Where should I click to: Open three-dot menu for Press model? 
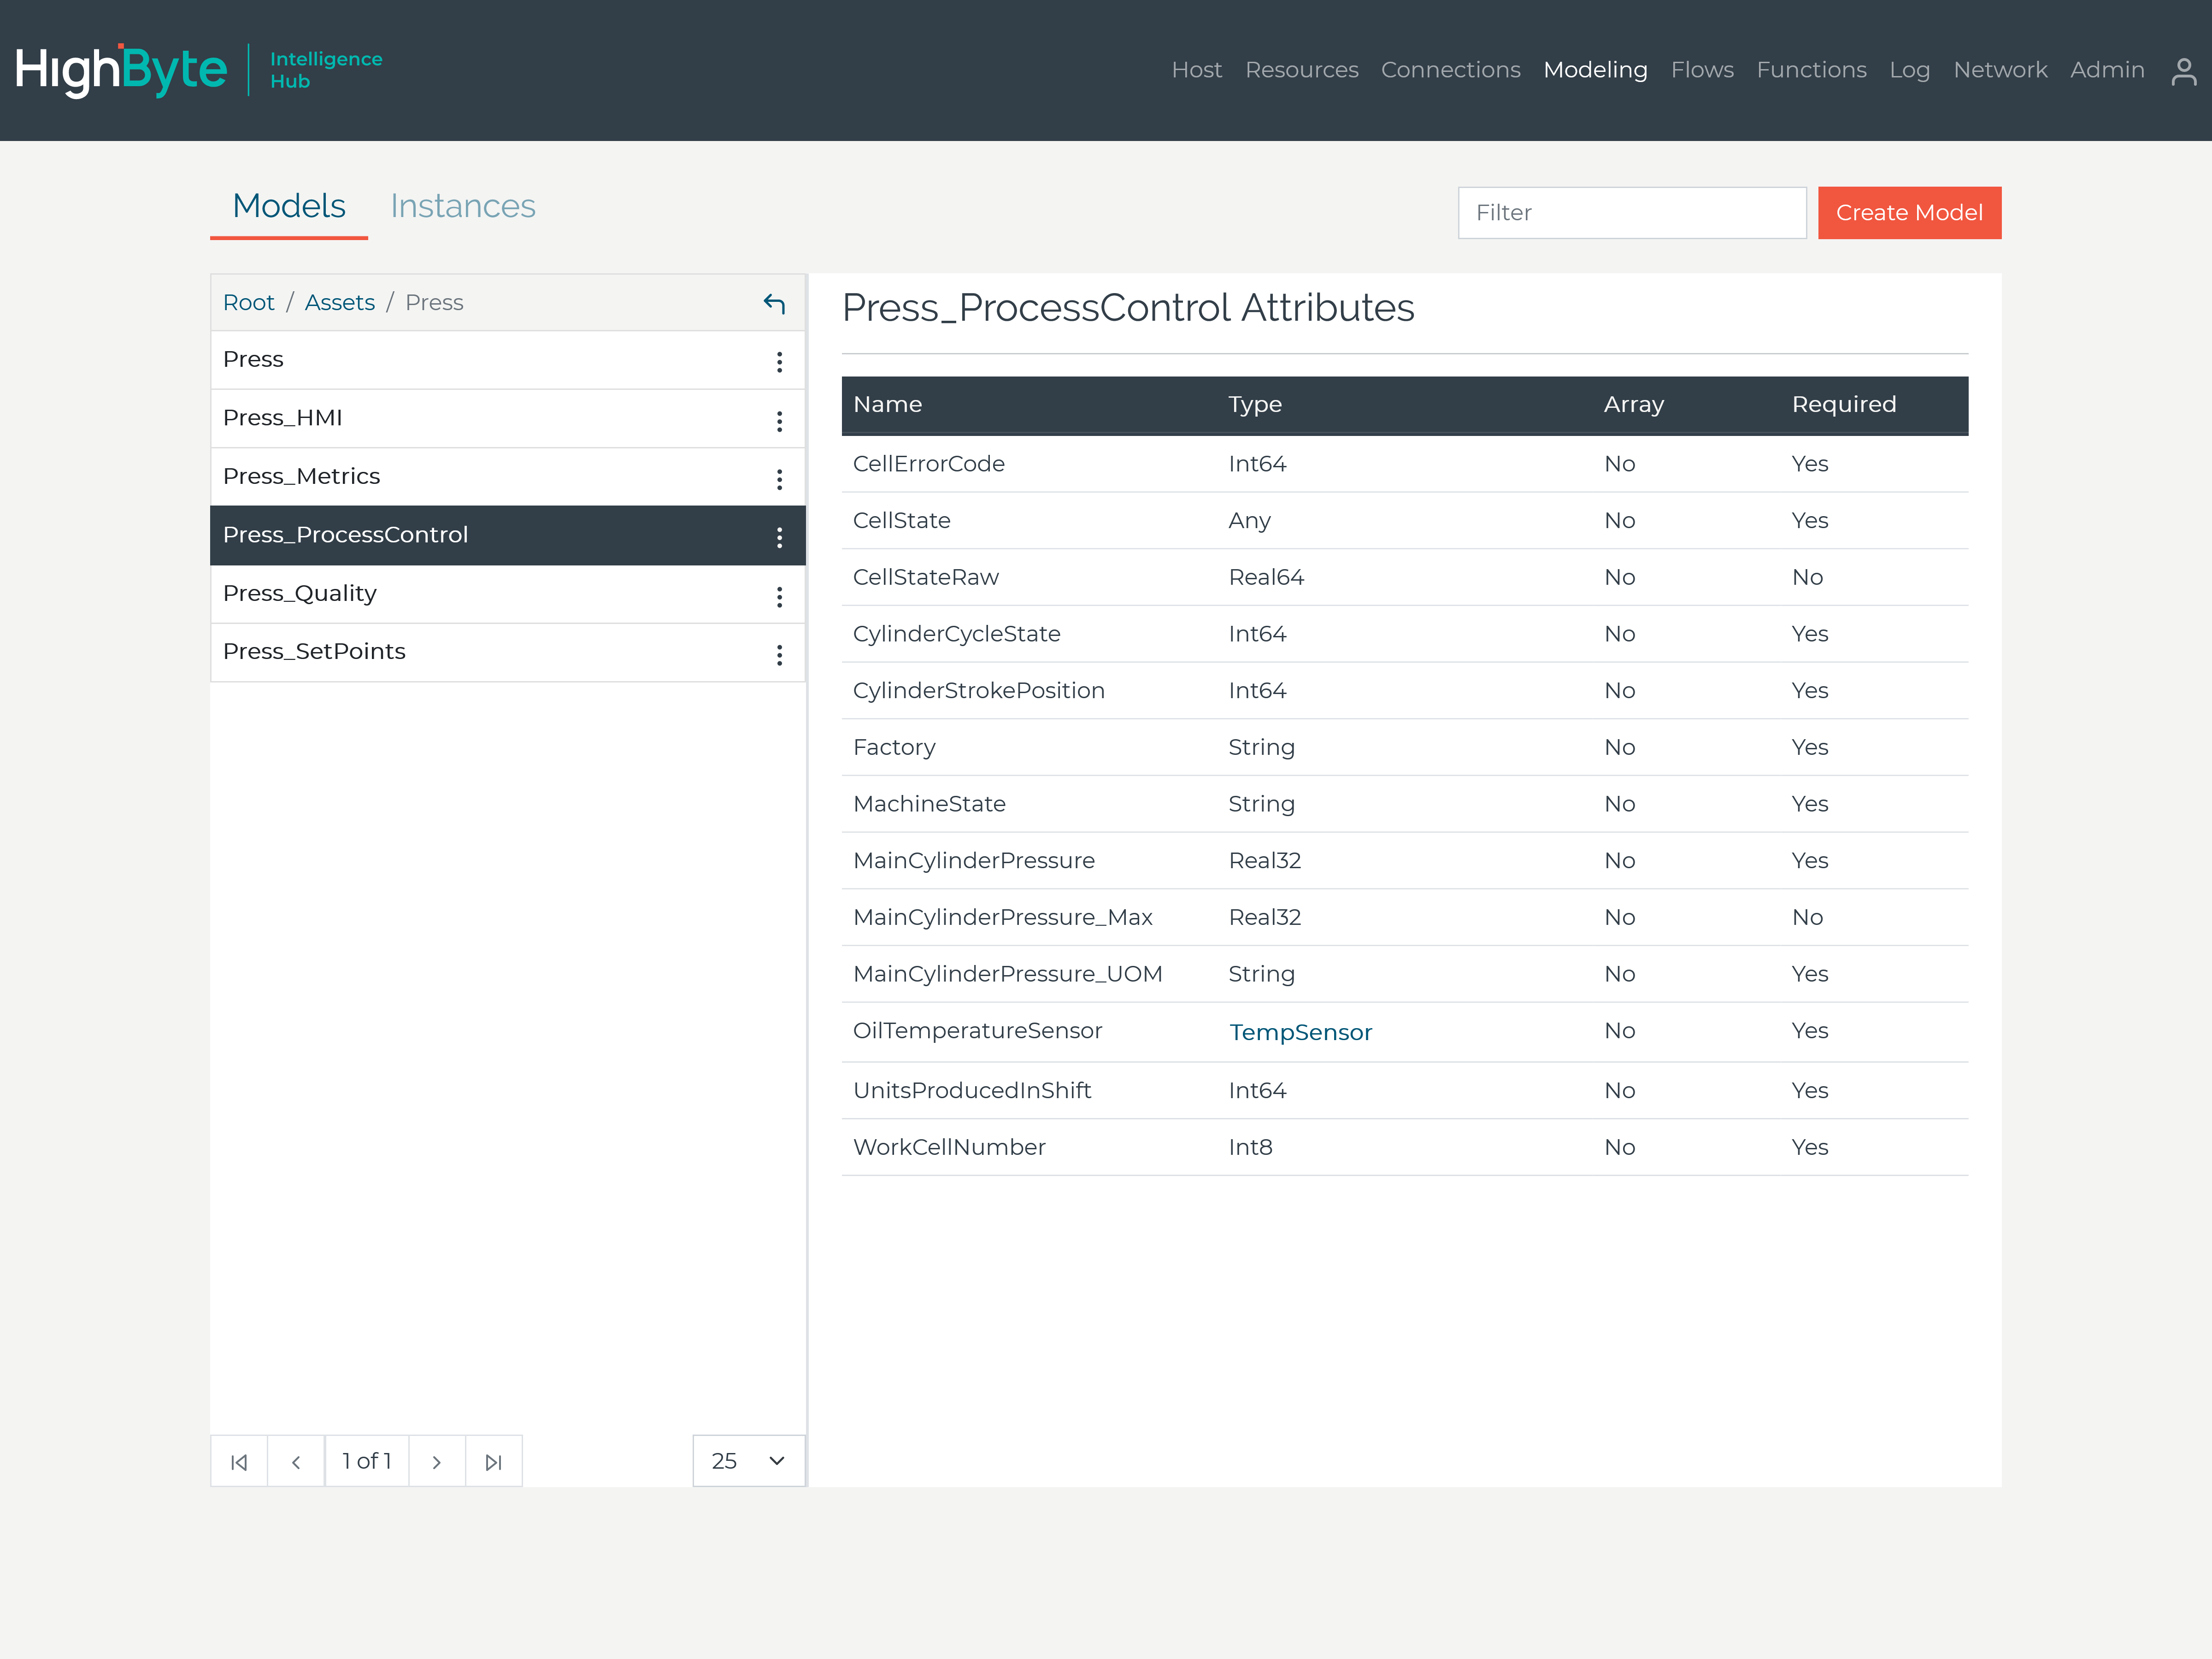[x=779, y=362]
